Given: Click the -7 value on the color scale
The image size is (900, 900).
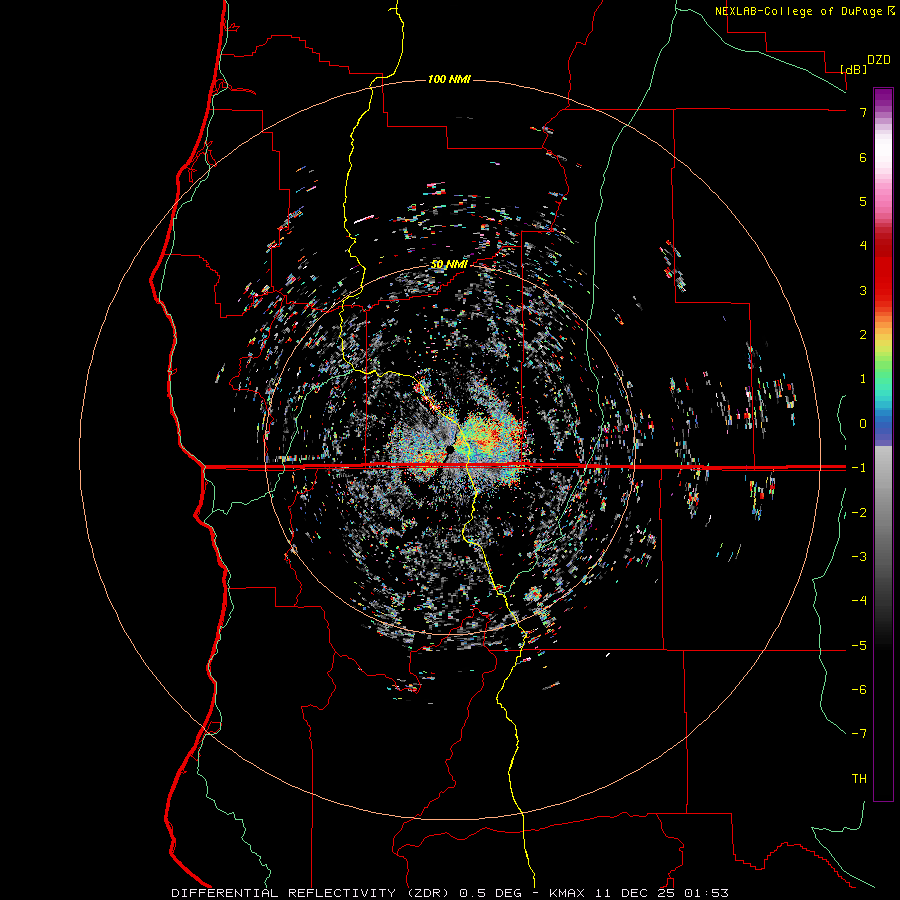Looking at the screenshot, I should (x=859, y=734).
